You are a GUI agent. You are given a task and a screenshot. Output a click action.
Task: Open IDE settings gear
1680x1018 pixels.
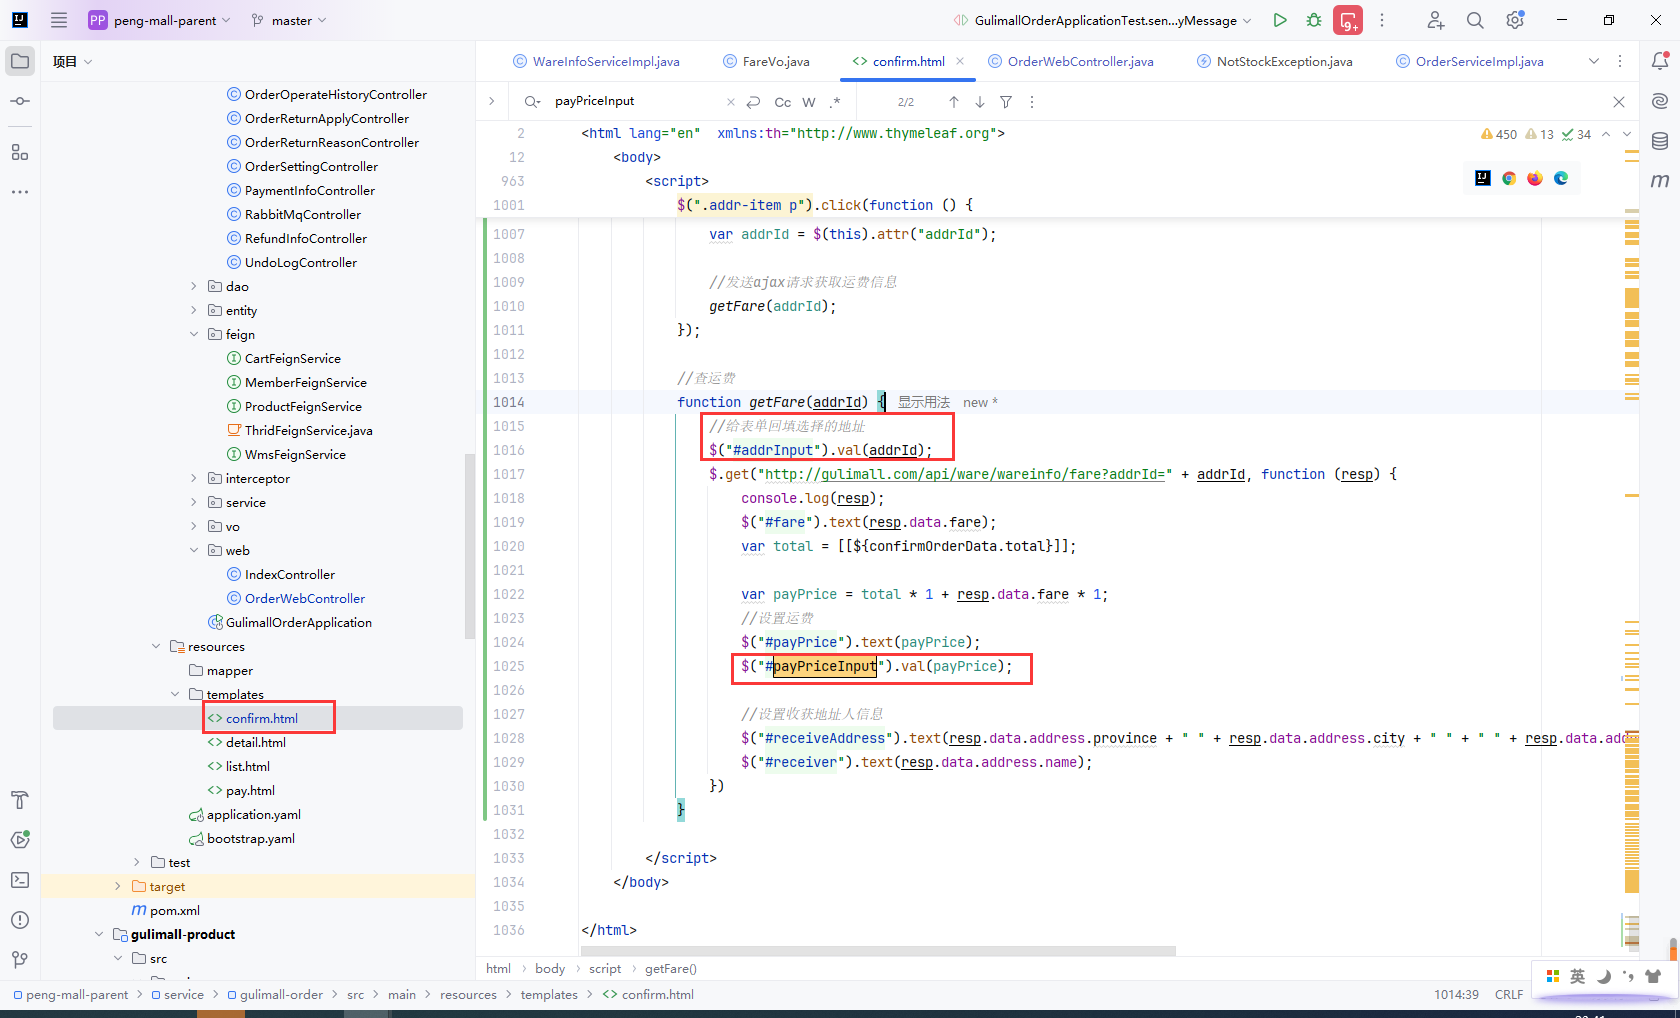pos(1515,20)
